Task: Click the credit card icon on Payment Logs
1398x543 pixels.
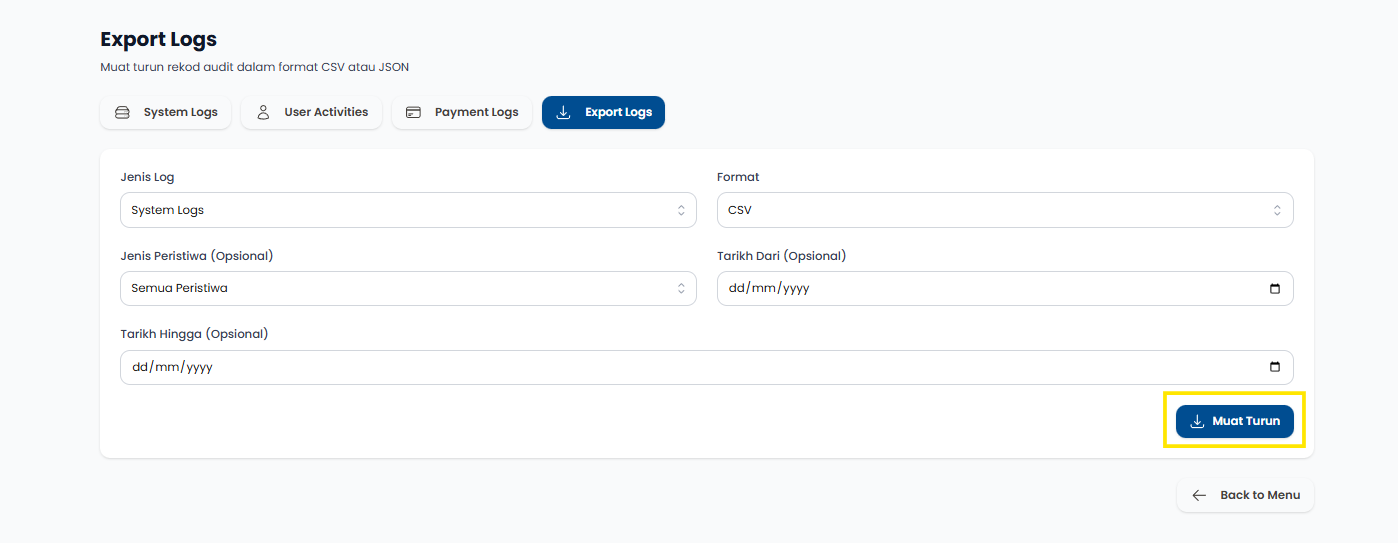Action: 413,113
